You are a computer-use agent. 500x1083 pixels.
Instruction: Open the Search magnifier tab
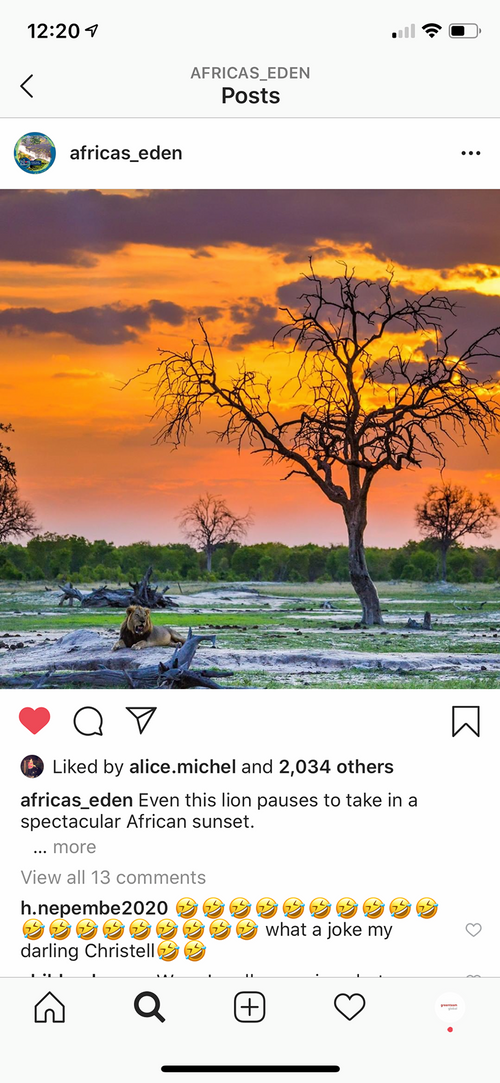(149, 1008)
